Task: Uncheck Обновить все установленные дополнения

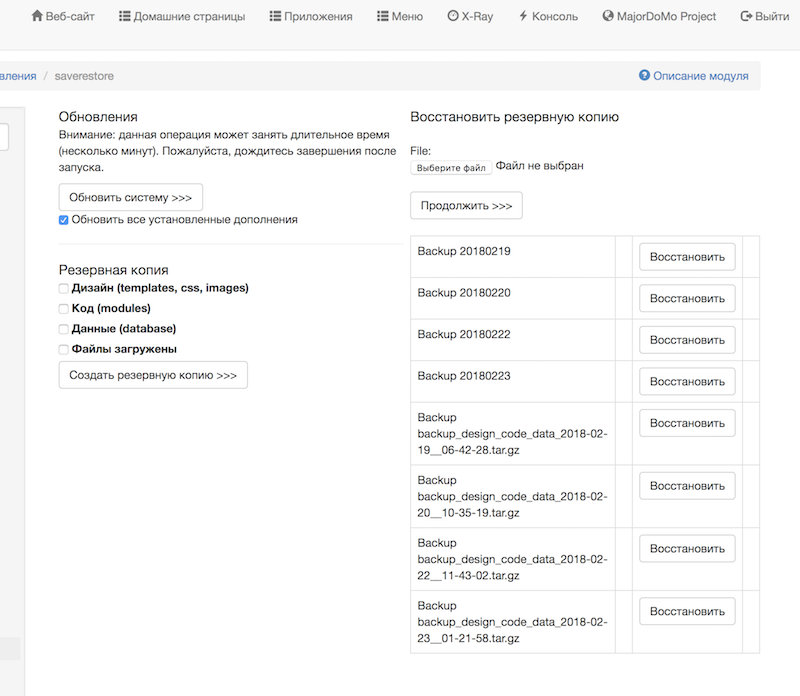Action: click(64, 220)
